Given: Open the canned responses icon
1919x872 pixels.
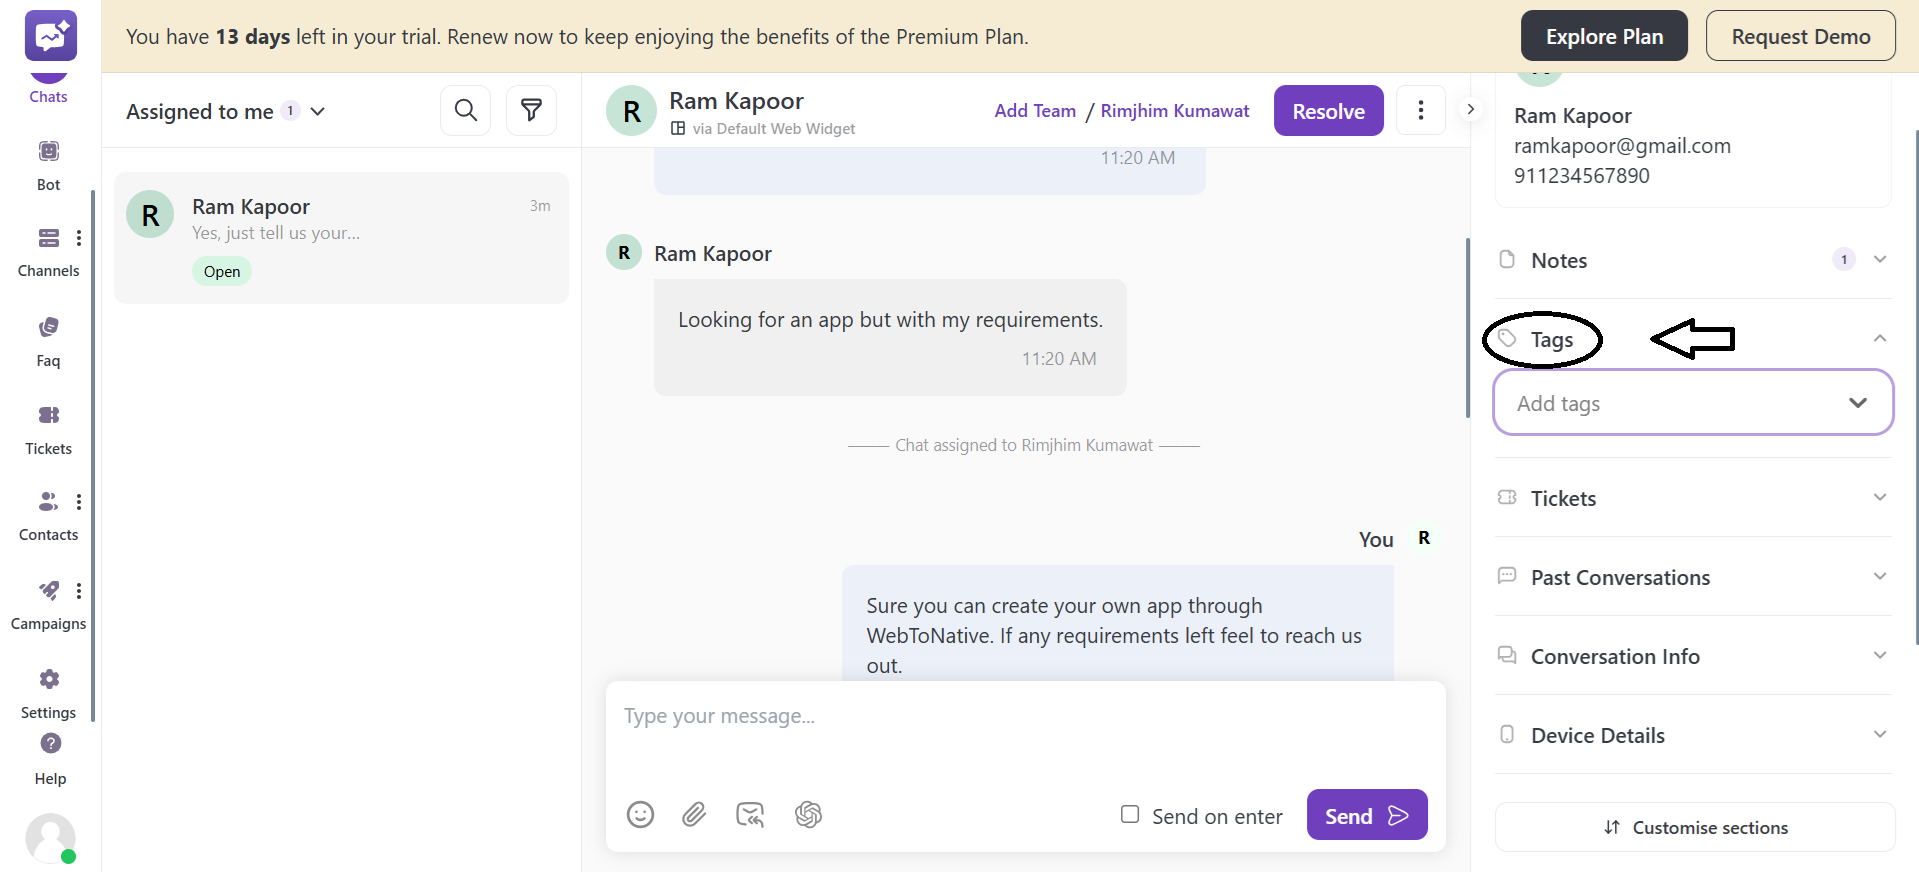Looking at the screenshot, I should coord(750,815).
